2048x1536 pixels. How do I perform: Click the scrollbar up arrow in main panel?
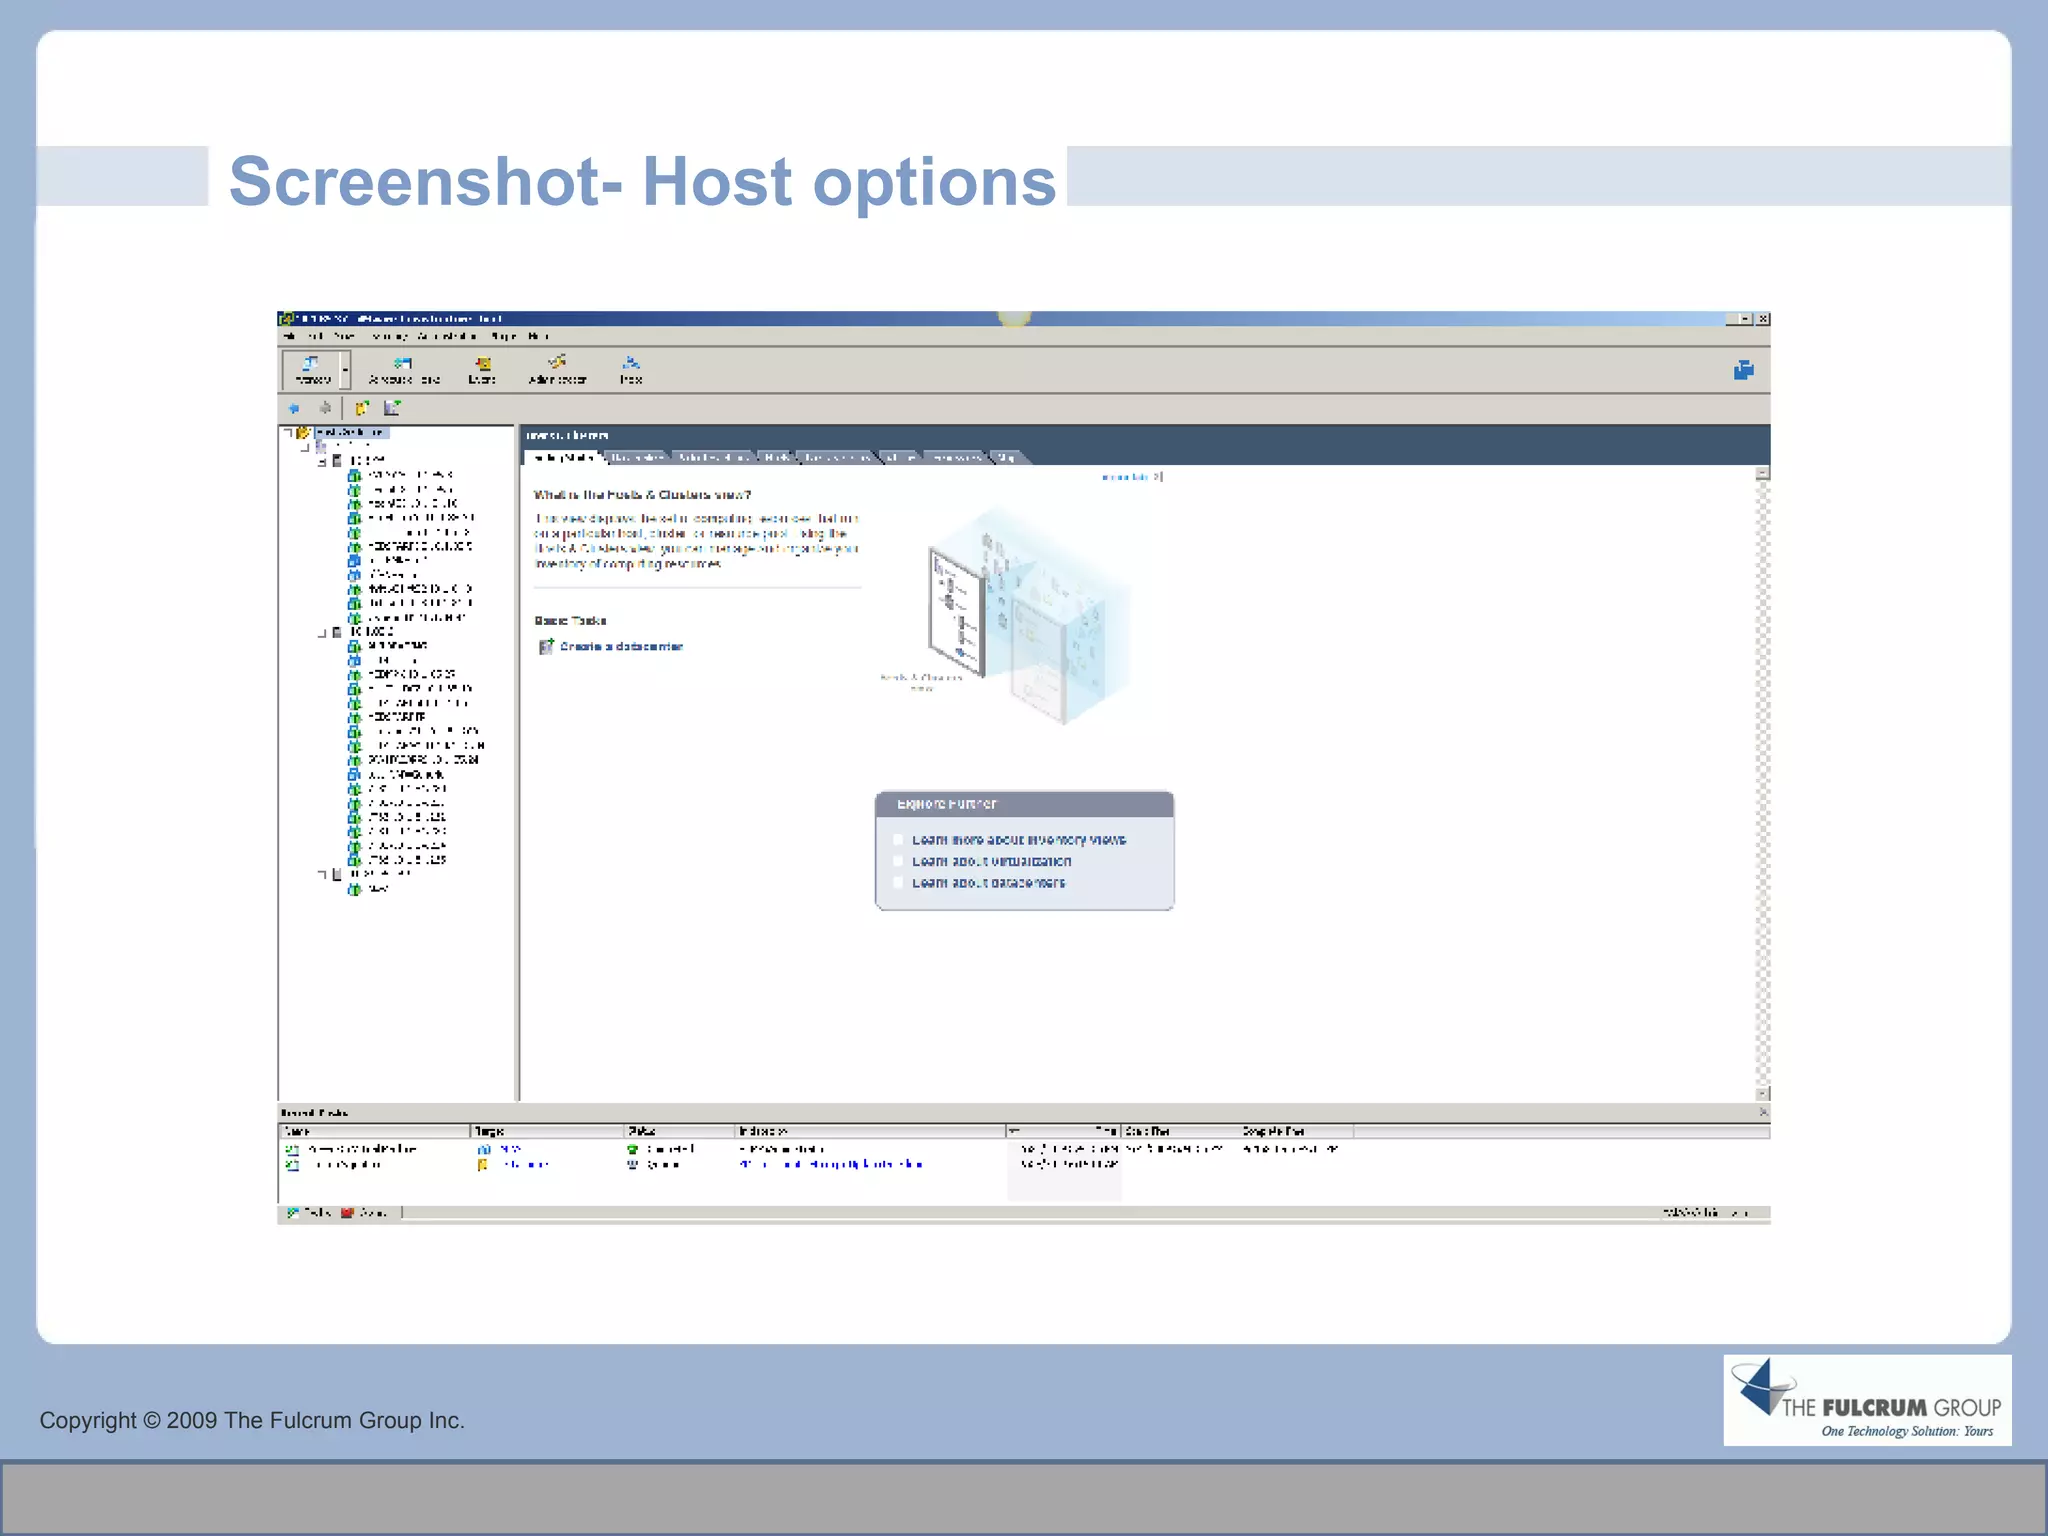(x=1763, y=473)
